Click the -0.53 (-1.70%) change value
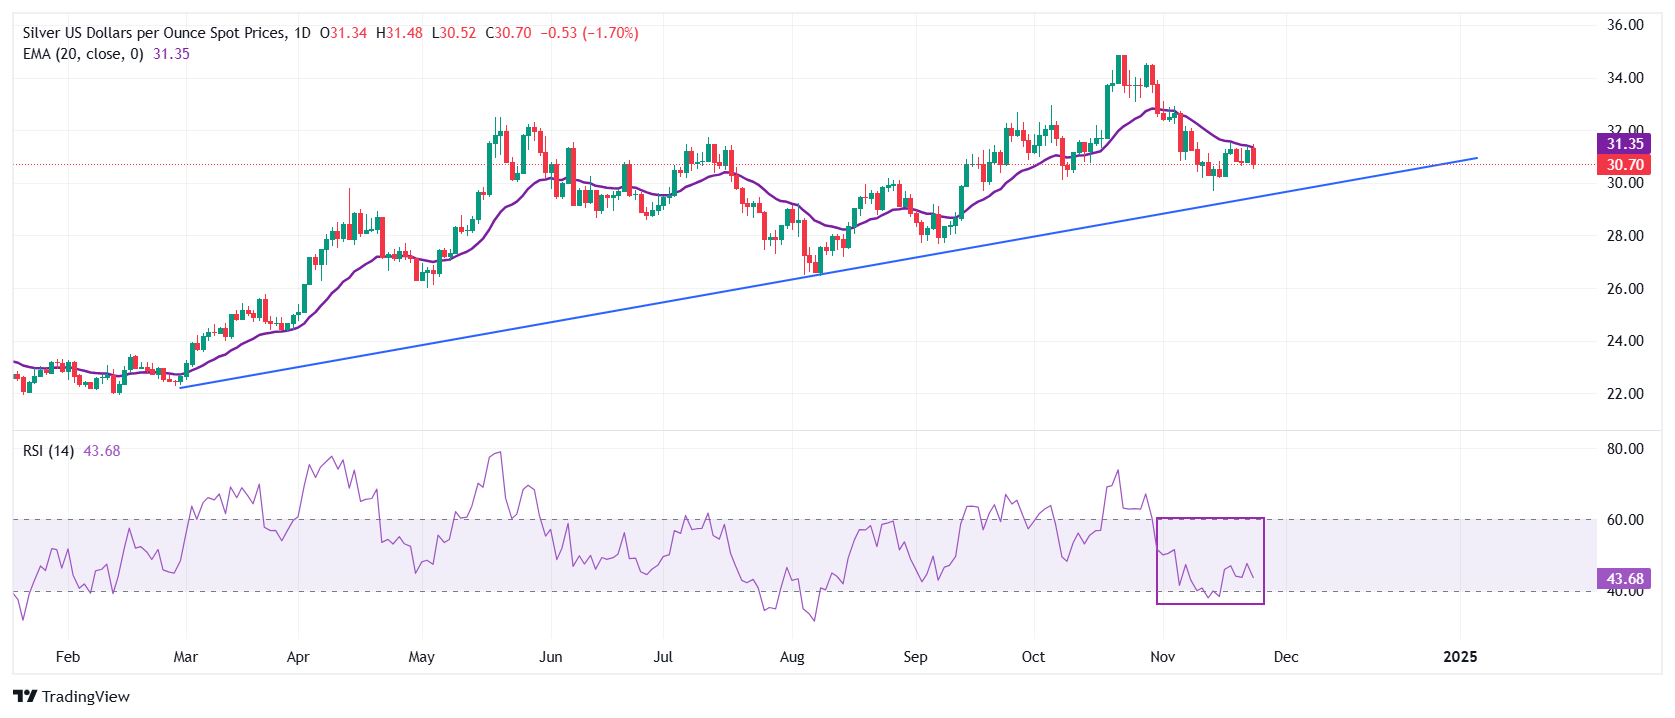1675x718 pixels. click(589, 33)
